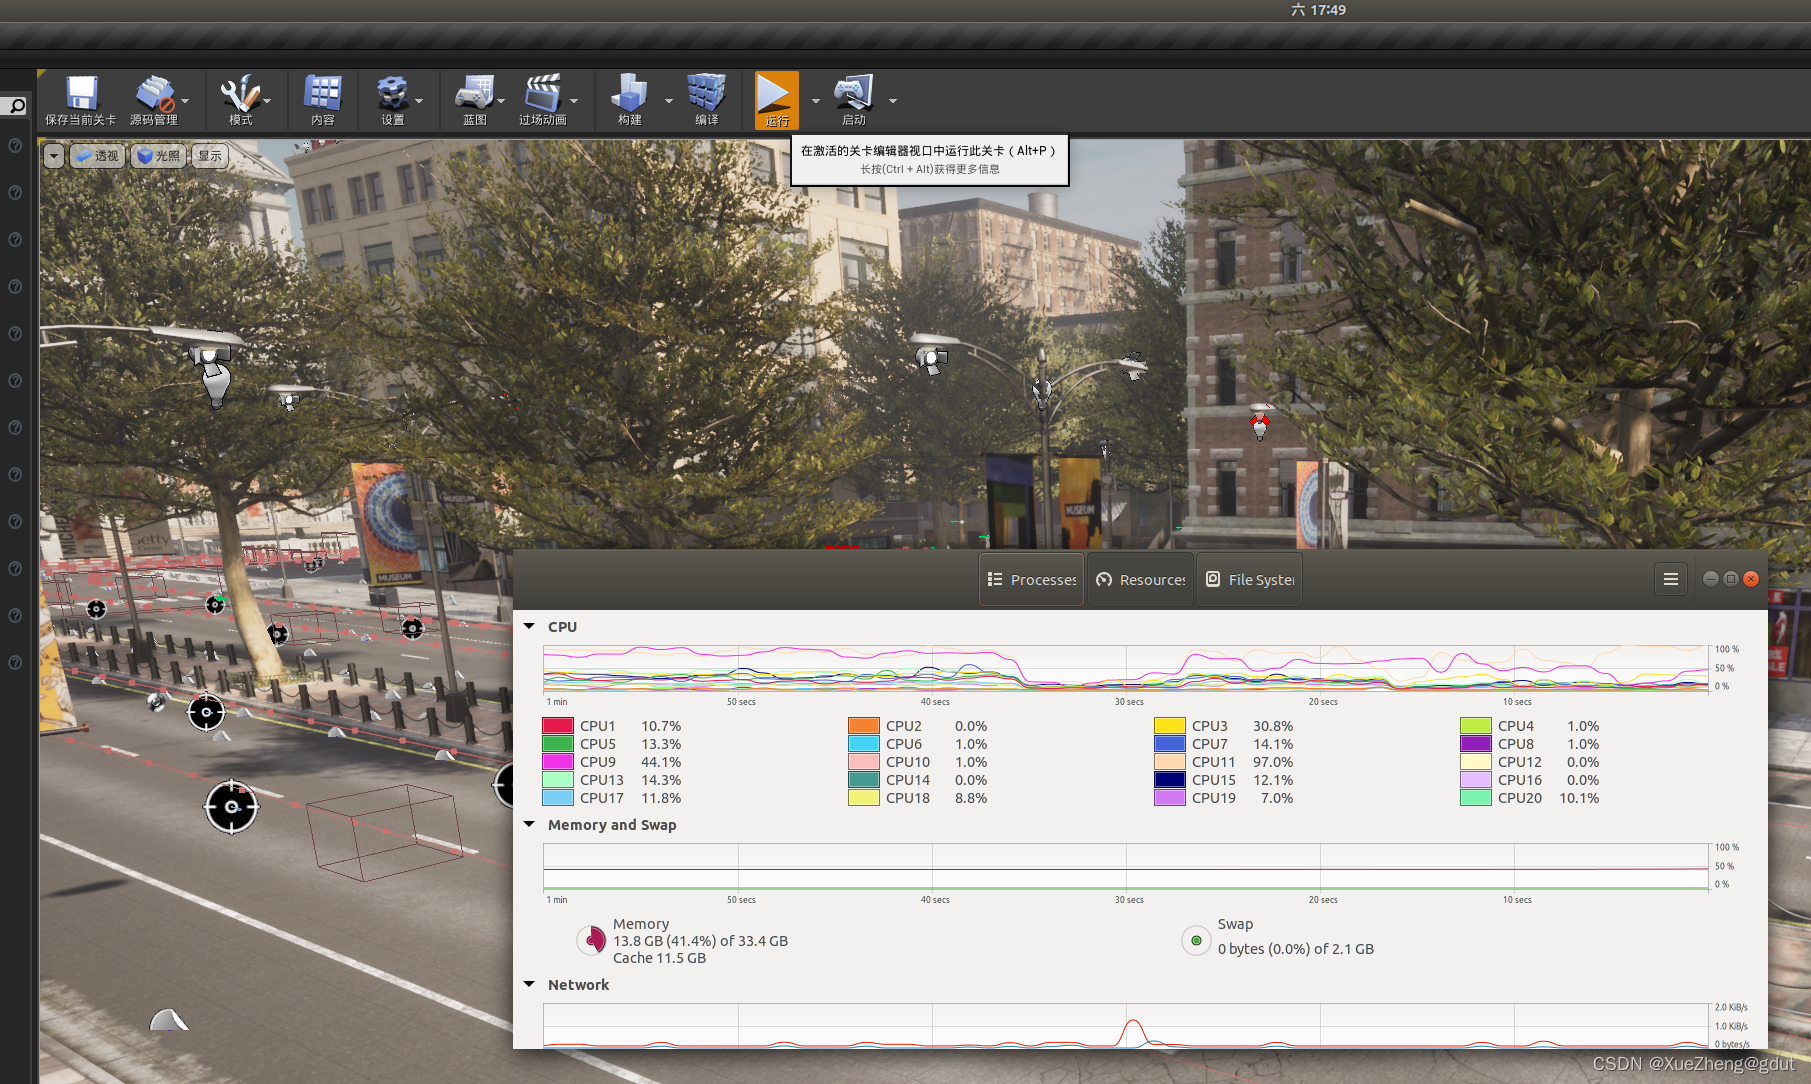This screenshot has height=1084, width=1811.
Task: Click the 透视 perspective view button
Action: pos(97,156)
